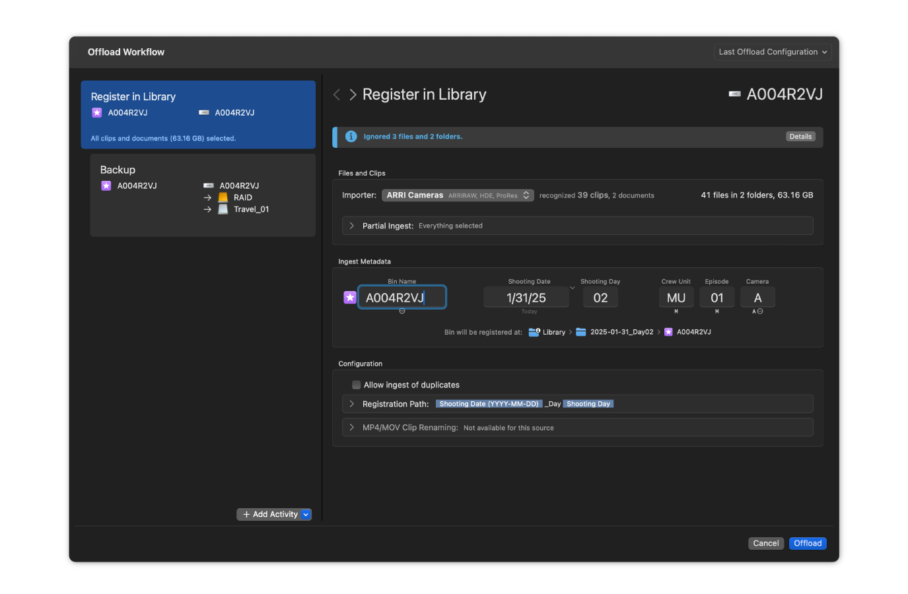
Task: Click 'Everything selected' text in Partial Ingest
Action: 450,226
